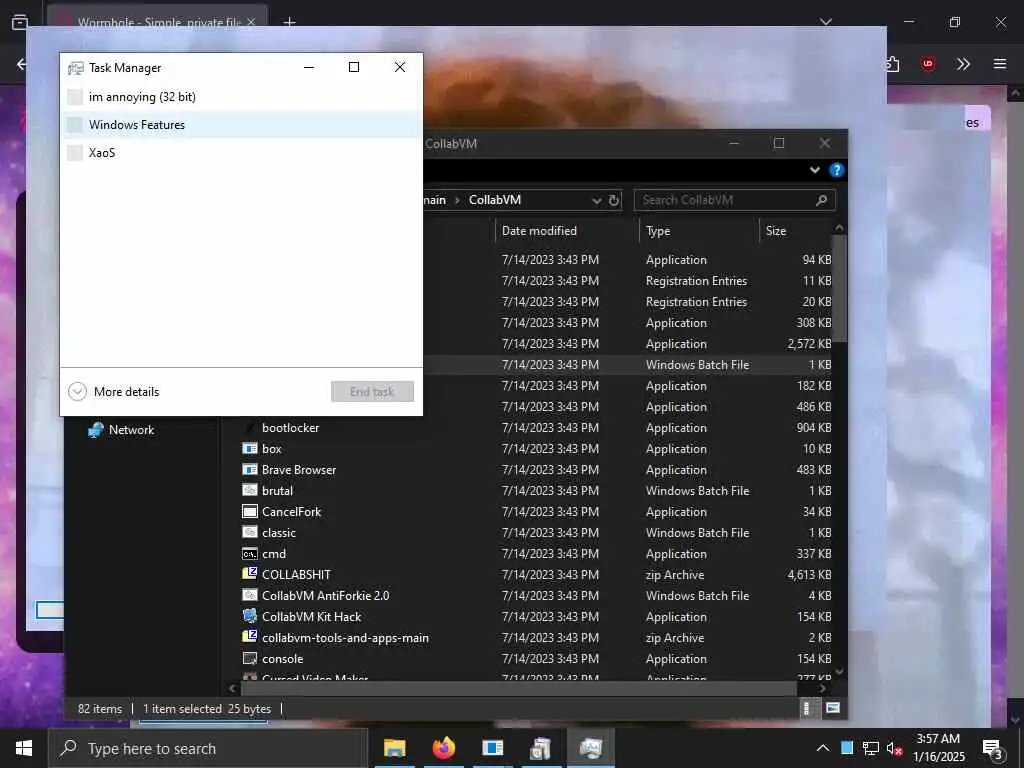Select the box application icon
The height and width of the screenshot is (768, 1024).
[x=249, y=449]
